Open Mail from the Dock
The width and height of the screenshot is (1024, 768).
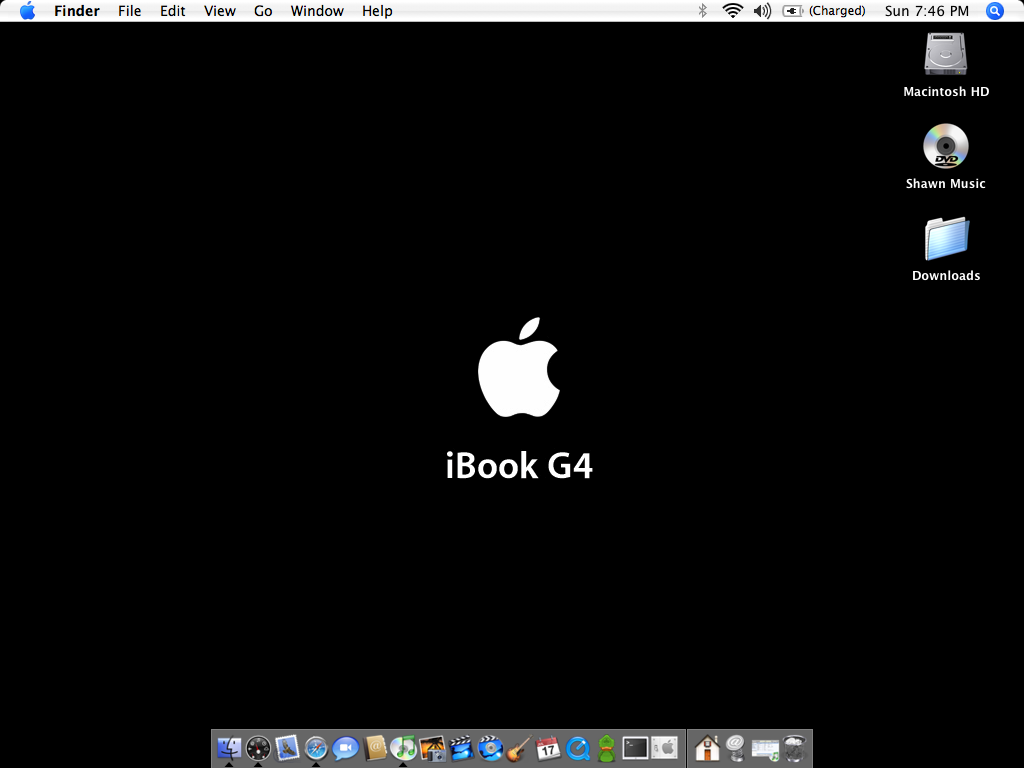[287, 748]
